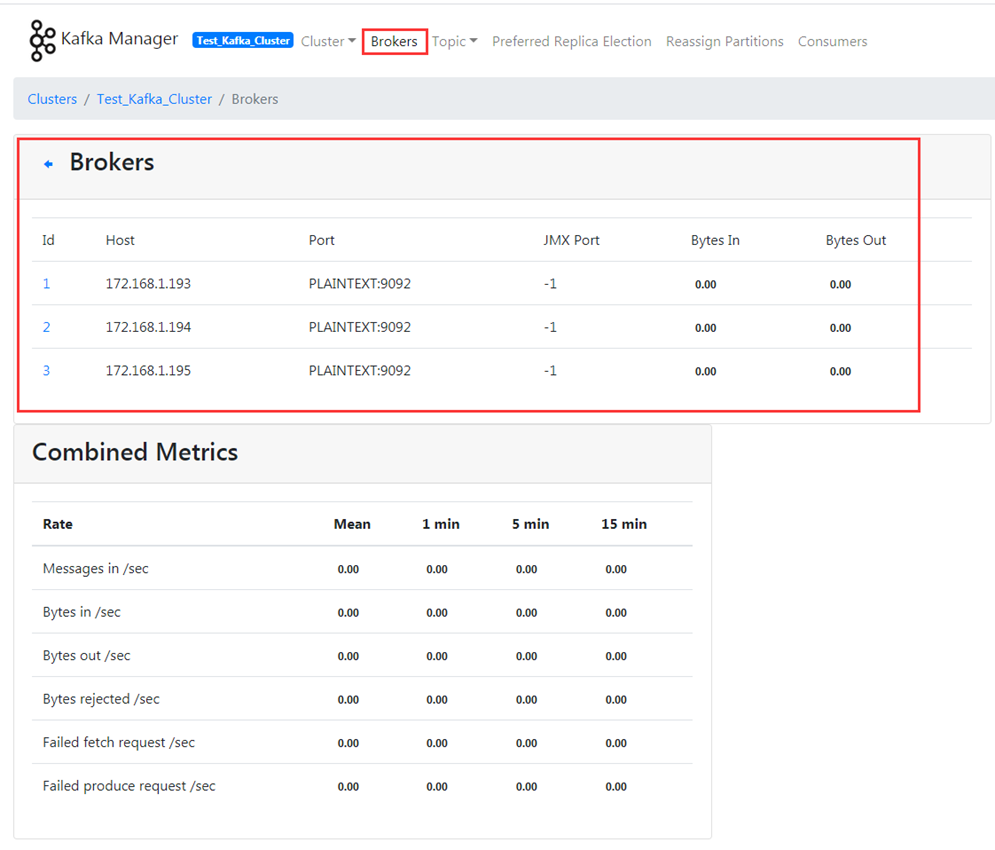The height and width of the screenshot is (850, 995).
Task: Select host 172.168.1.194 cell
Action: pyautogui.click(x=148, y=327)
